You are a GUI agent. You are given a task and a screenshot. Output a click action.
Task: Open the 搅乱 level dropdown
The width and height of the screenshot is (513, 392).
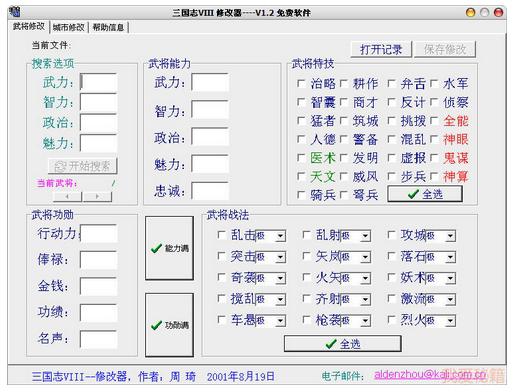coord(280,300)
